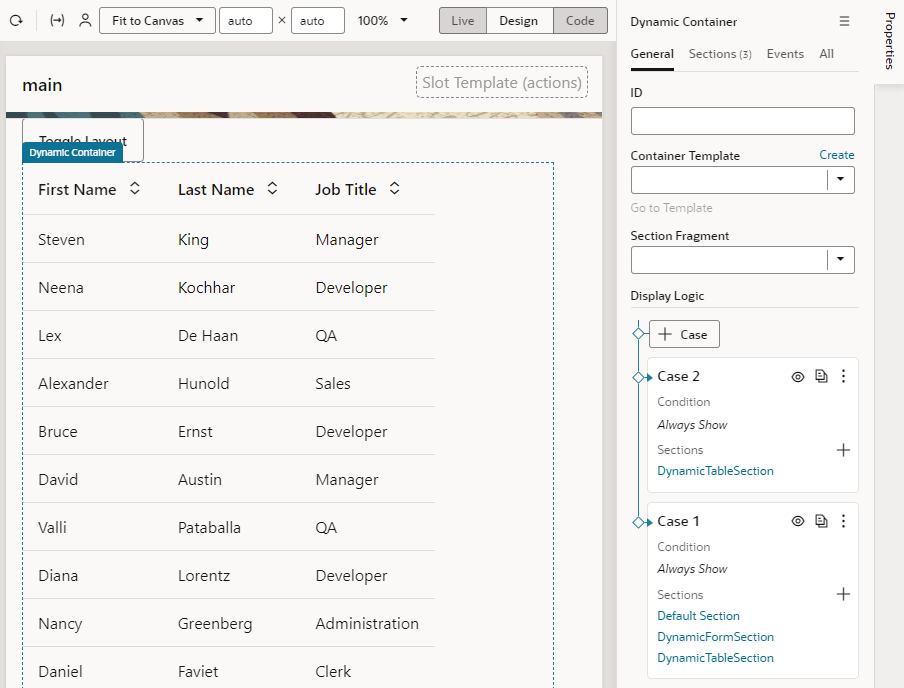Image resolution: width=904 pixels, height=688 pixels.
Task: Select the Sales job title cell
Action: click(x=333, y=384)
